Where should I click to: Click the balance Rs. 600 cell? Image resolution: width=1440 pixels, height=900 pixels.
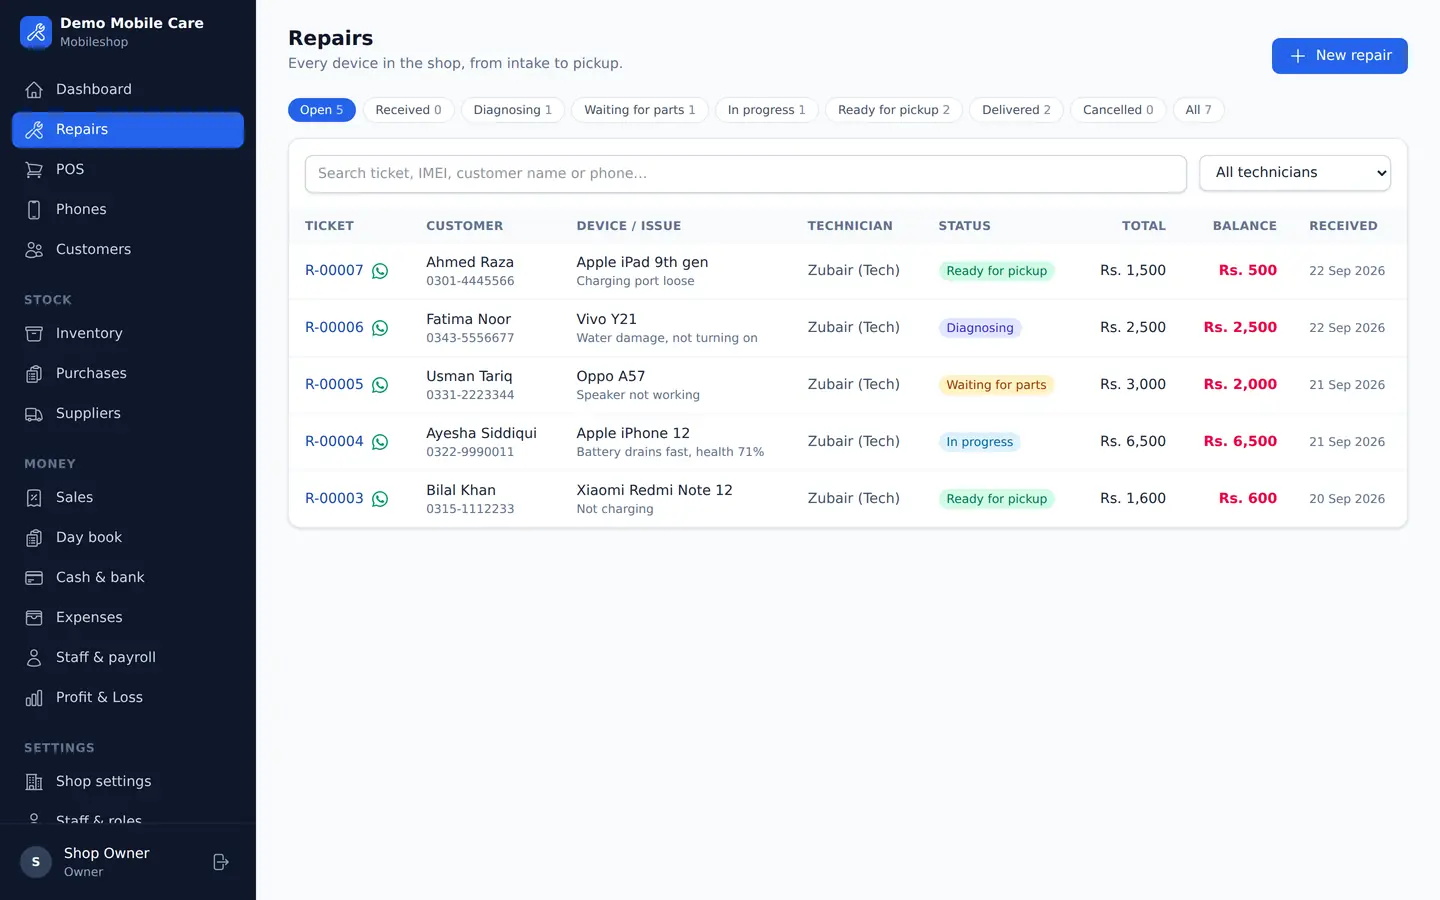pos(1248,498)
